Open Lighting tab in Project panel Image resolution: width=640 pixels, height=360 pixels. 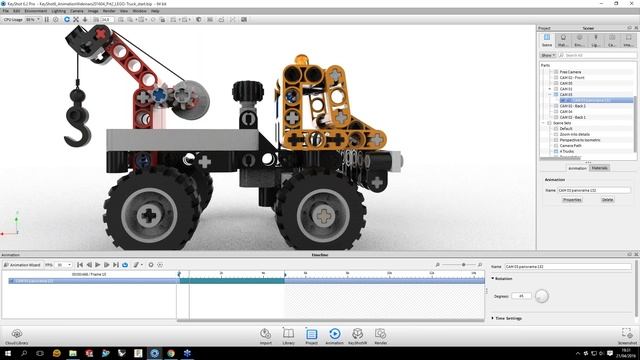[596, 40]
